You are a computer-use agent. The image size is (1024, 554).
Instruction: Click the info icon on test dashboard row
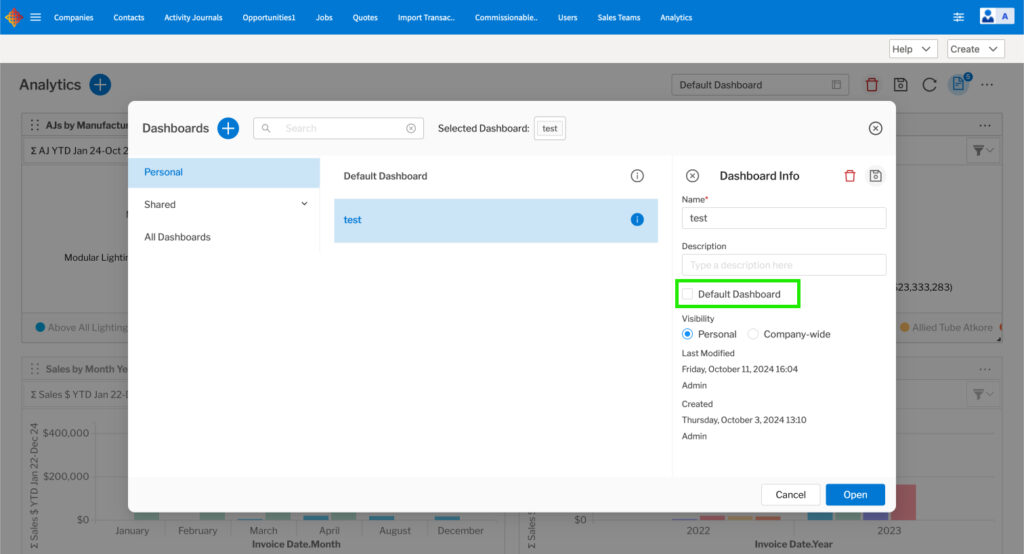[637, 220]
